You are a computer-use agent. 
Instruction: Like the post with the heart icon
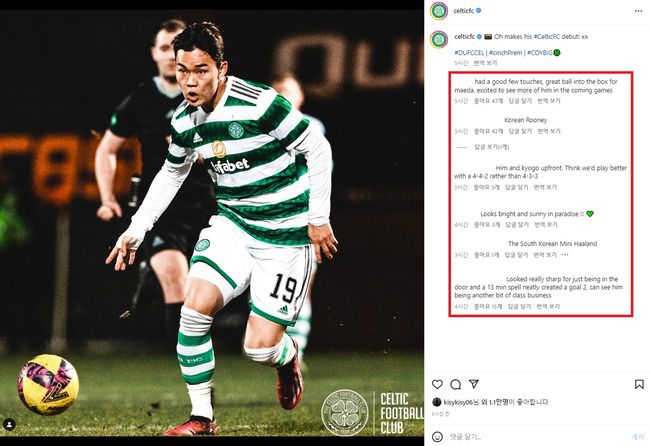click(x=437, y=384)
